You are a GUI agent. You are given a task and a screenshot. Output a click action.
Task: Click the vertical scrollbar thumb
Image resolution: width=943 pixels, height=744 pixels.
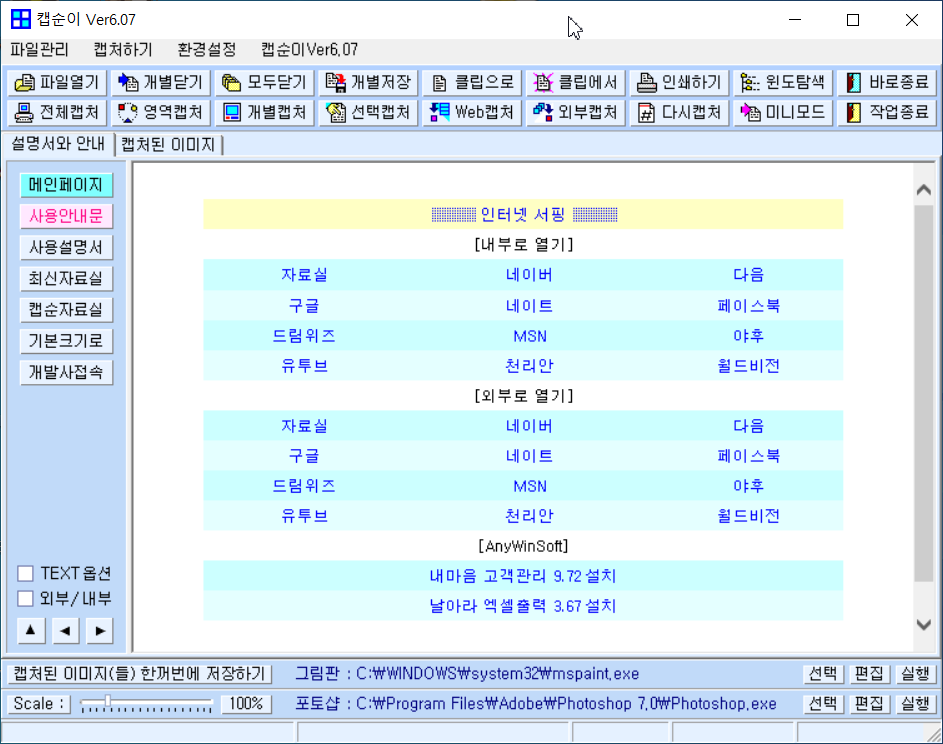tap(924, 393)
